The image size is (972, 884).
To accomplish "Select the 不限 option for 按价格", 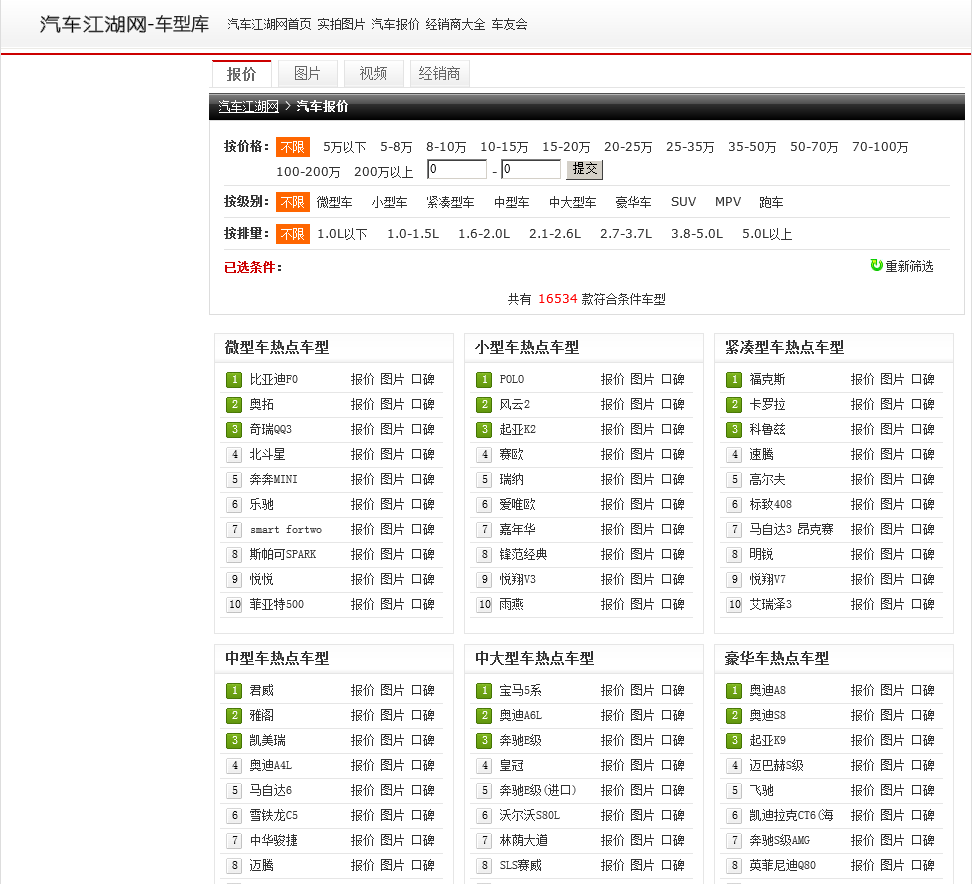I will click(293, 147).
